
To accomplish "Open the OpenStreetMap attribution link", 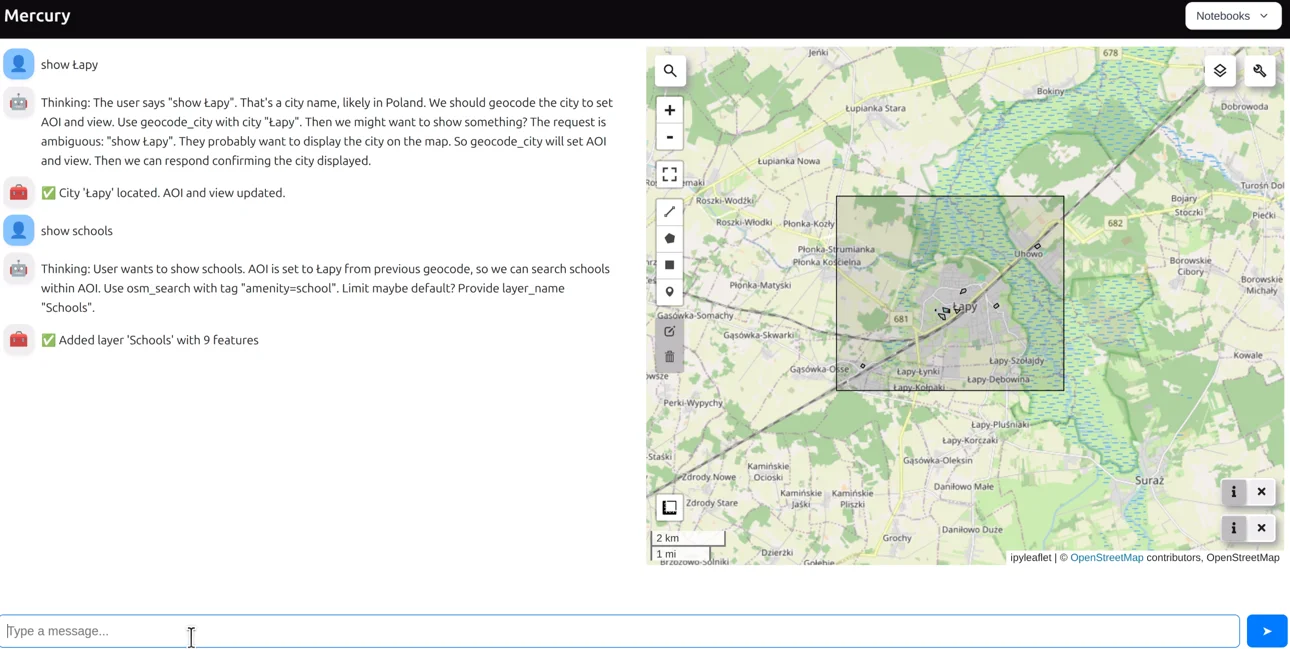I will click(1106, 558).
